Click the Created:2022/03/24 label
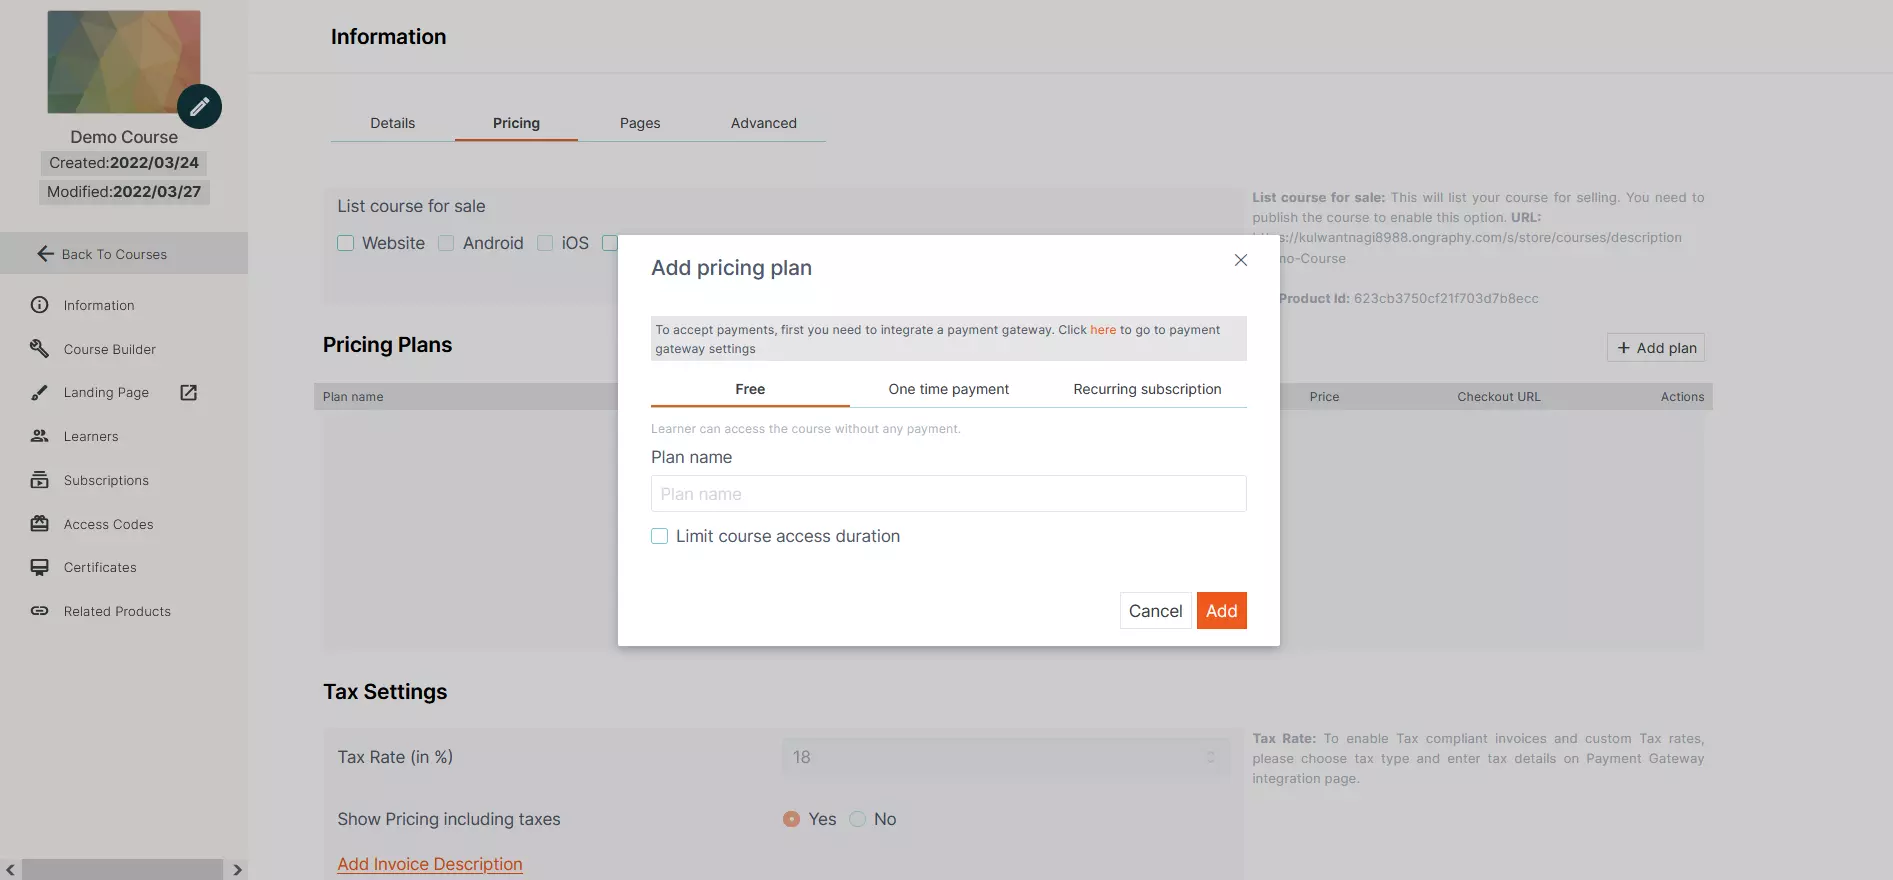This screenshot has width=1893, height=880. (124, 163)
